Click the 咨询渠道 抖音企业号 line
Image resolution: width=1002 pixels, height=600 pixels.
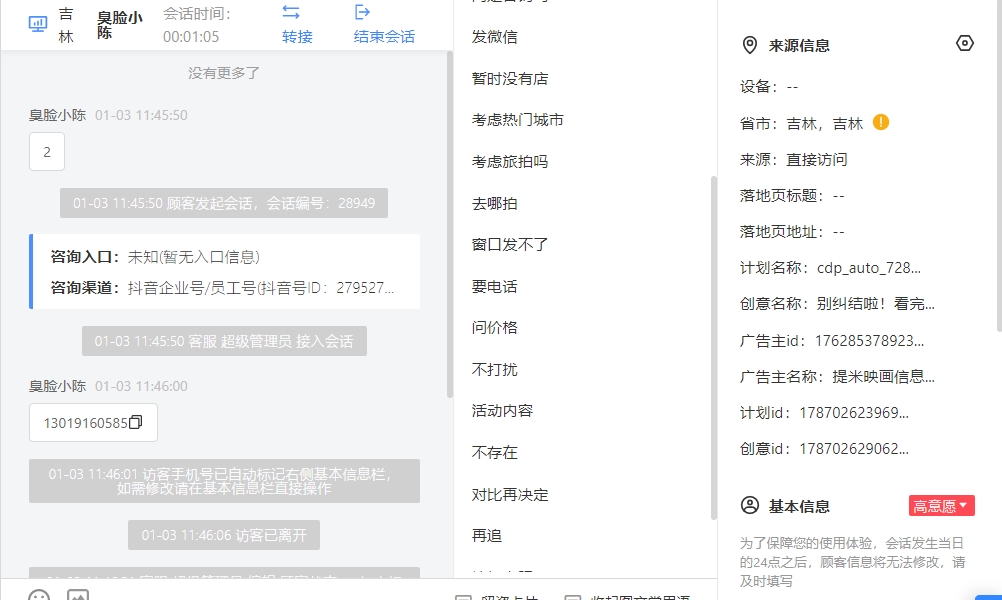[x=222, y=288]
